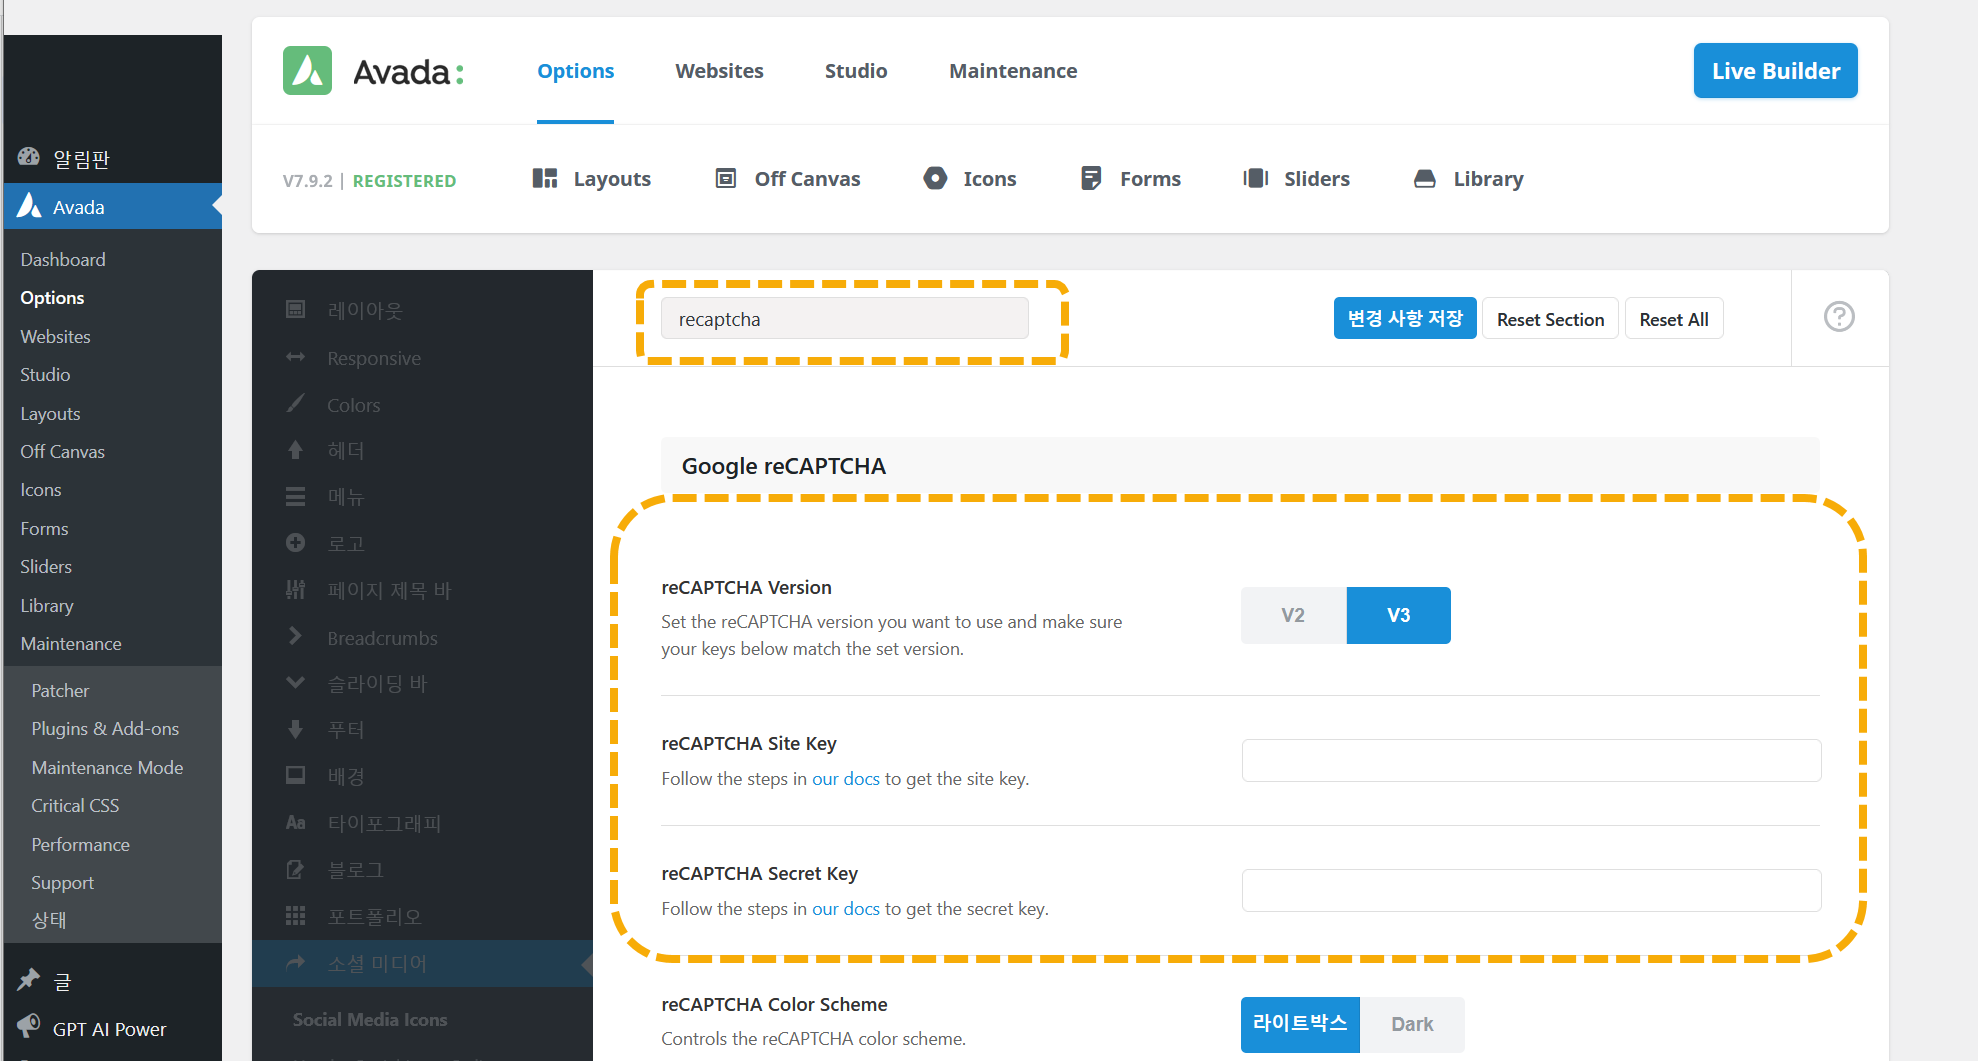Click the Reset Section button

tap(1550, 319)
